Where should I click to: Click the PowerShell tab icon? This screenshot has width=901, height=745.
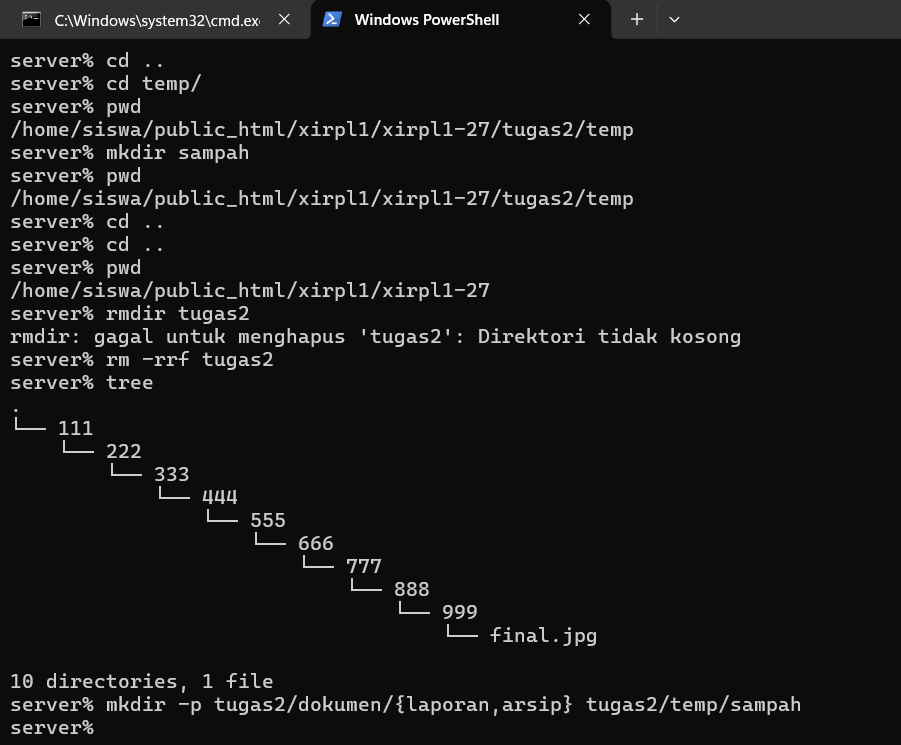pos(332,20)
